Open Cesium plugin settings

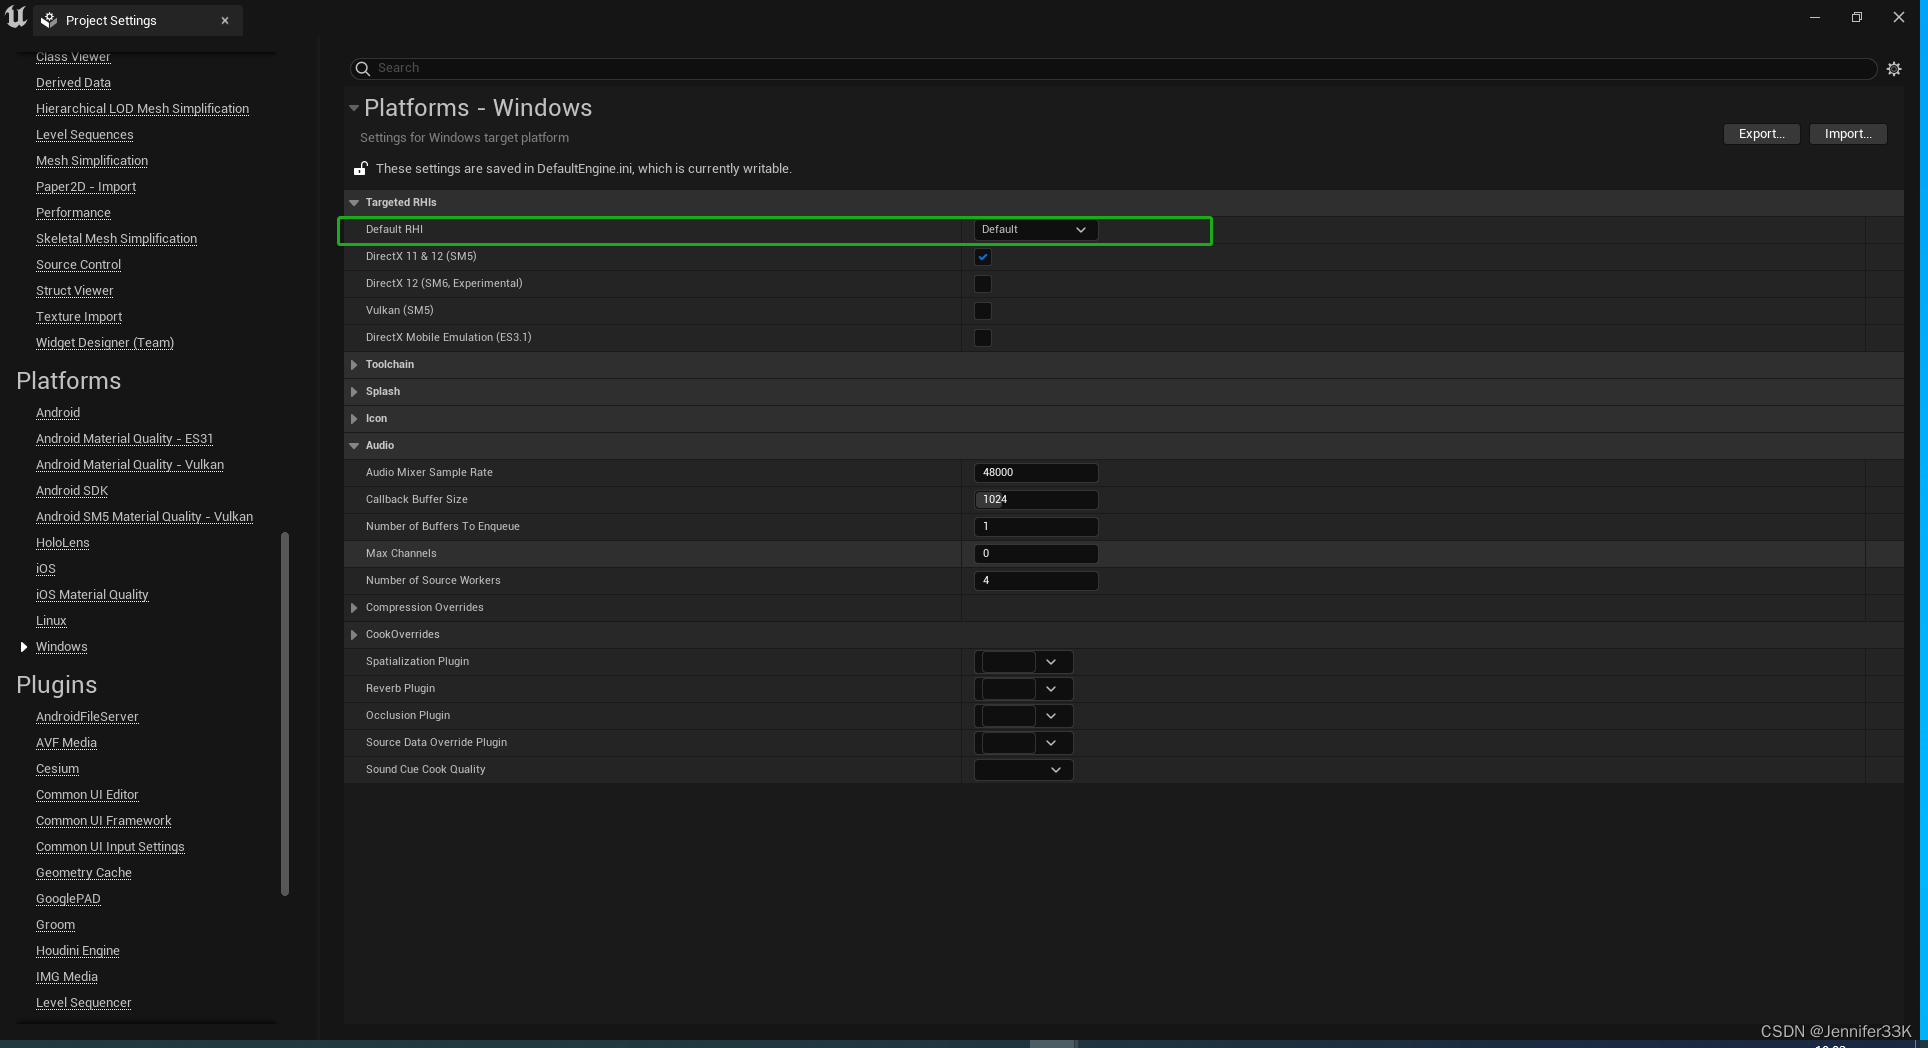pyautogui.click(x=57, y=769)
